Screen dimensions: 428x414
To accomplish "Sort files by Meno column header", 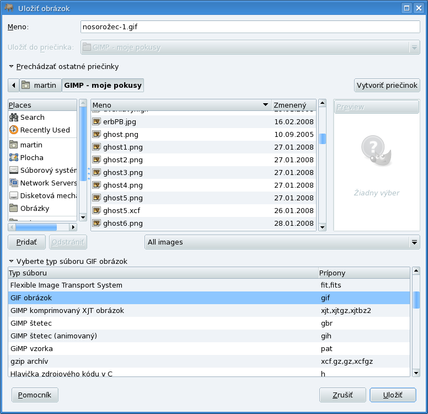I will (x=181, y=105).
